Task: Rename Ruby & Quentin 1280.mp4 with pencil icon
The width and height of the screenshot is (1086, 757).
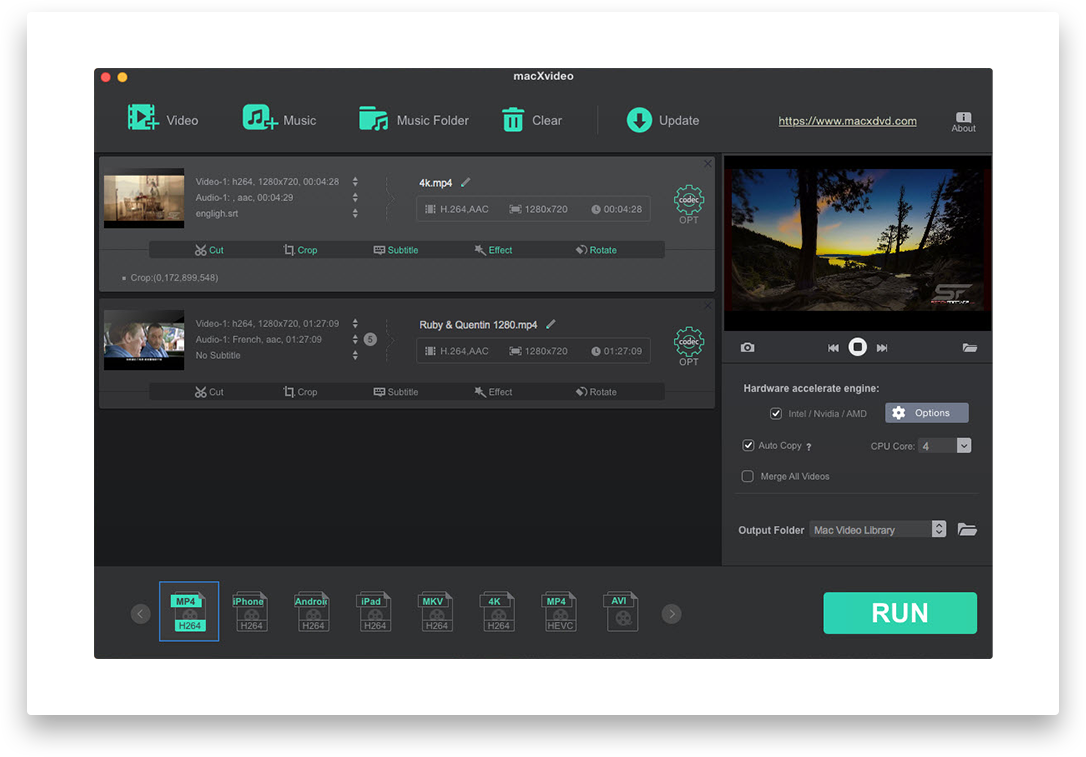Action: [x=551, y=324]
